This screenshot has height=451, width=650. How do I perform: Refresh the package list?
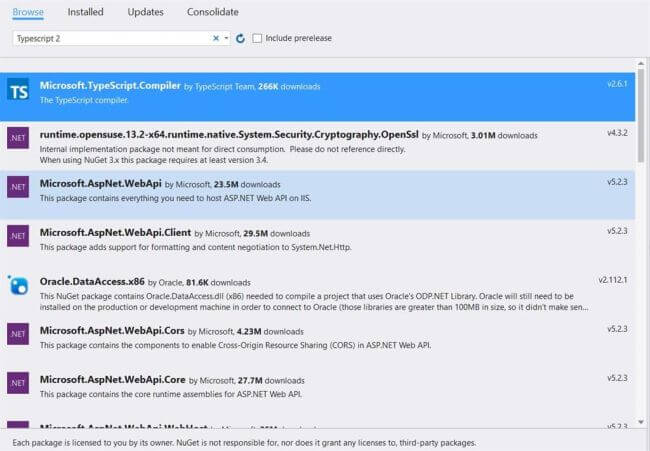pyautogui.click(x=240, y=39)
